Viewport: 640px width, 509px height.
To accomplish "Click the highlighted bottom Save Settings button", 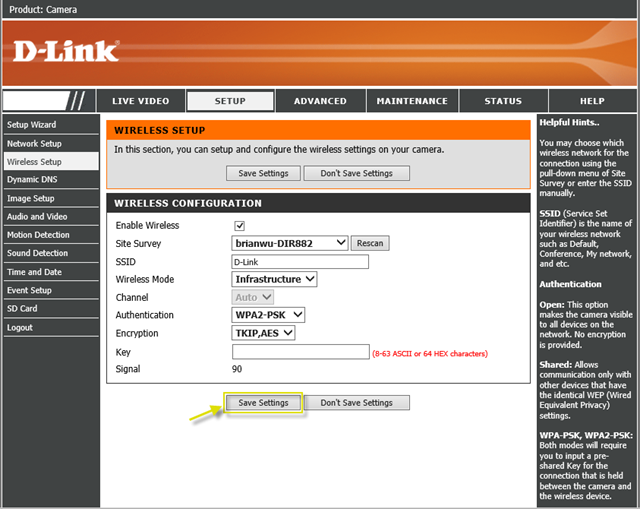I will click(x=263, y=403).
